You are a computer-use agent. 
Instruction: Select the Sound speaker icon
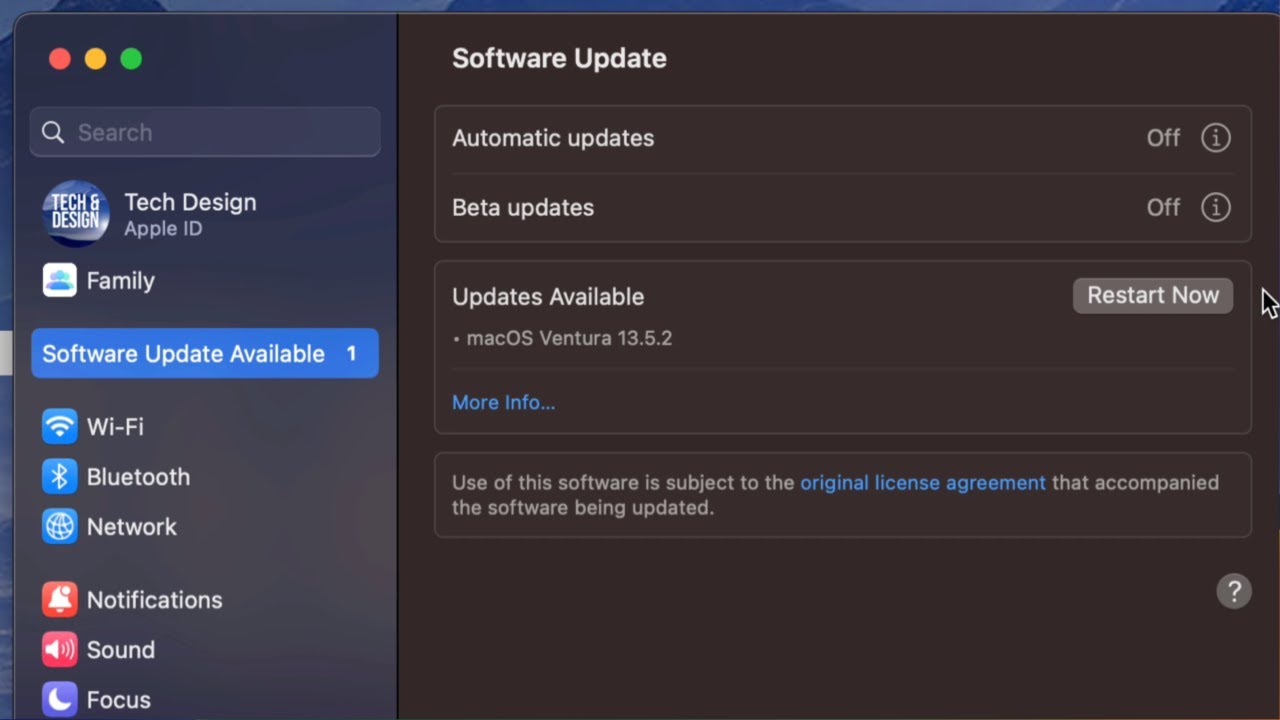click(60, 650)
